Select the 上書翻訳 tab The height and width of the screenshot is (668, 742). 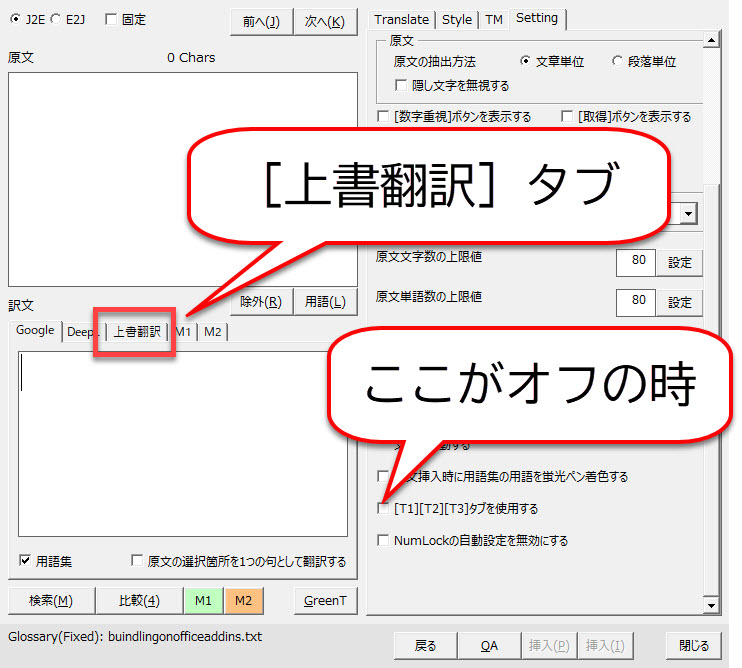[136, 332]
